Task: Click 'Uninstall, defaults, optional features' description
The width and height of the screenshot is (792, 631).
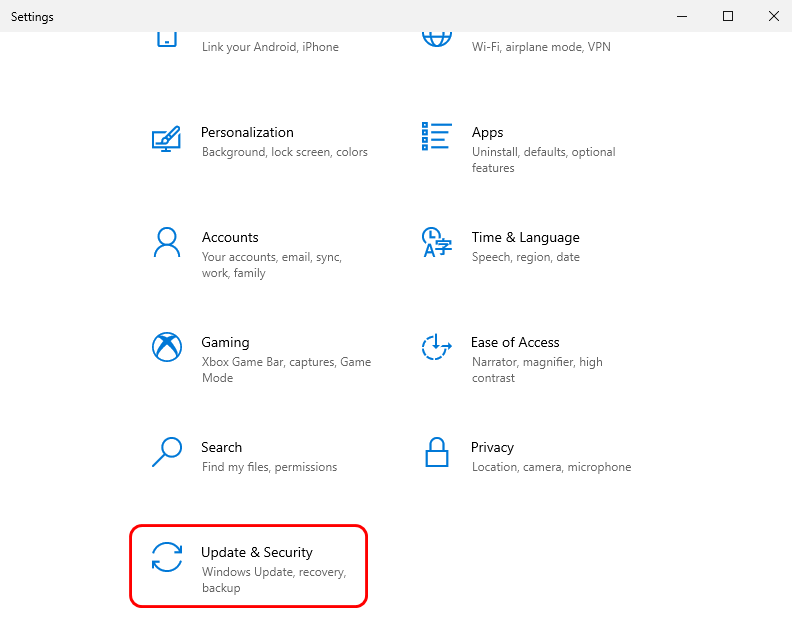Action: tap(543, 160)
